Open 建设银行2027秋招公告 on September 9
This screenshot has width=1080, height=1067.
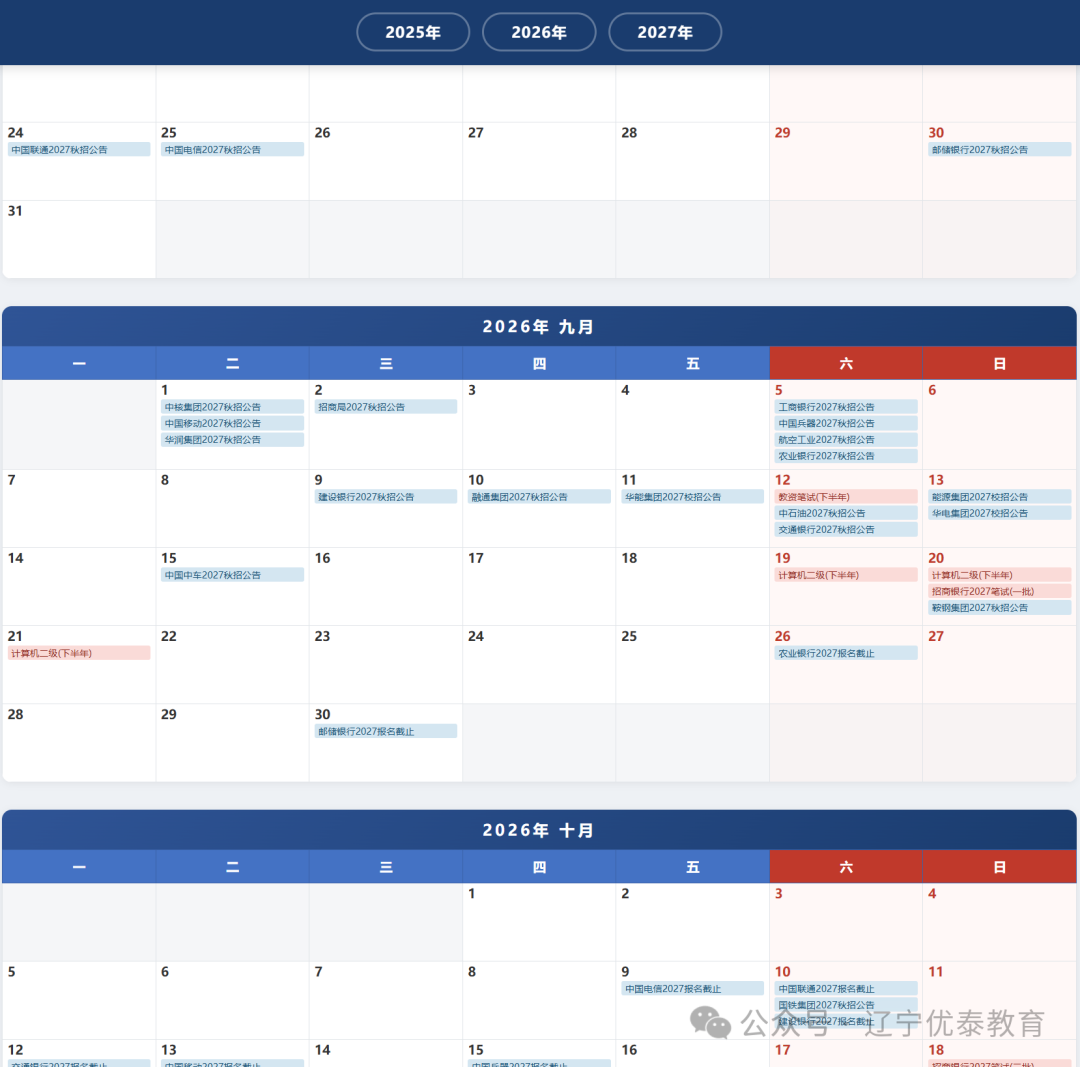point(386,497)
